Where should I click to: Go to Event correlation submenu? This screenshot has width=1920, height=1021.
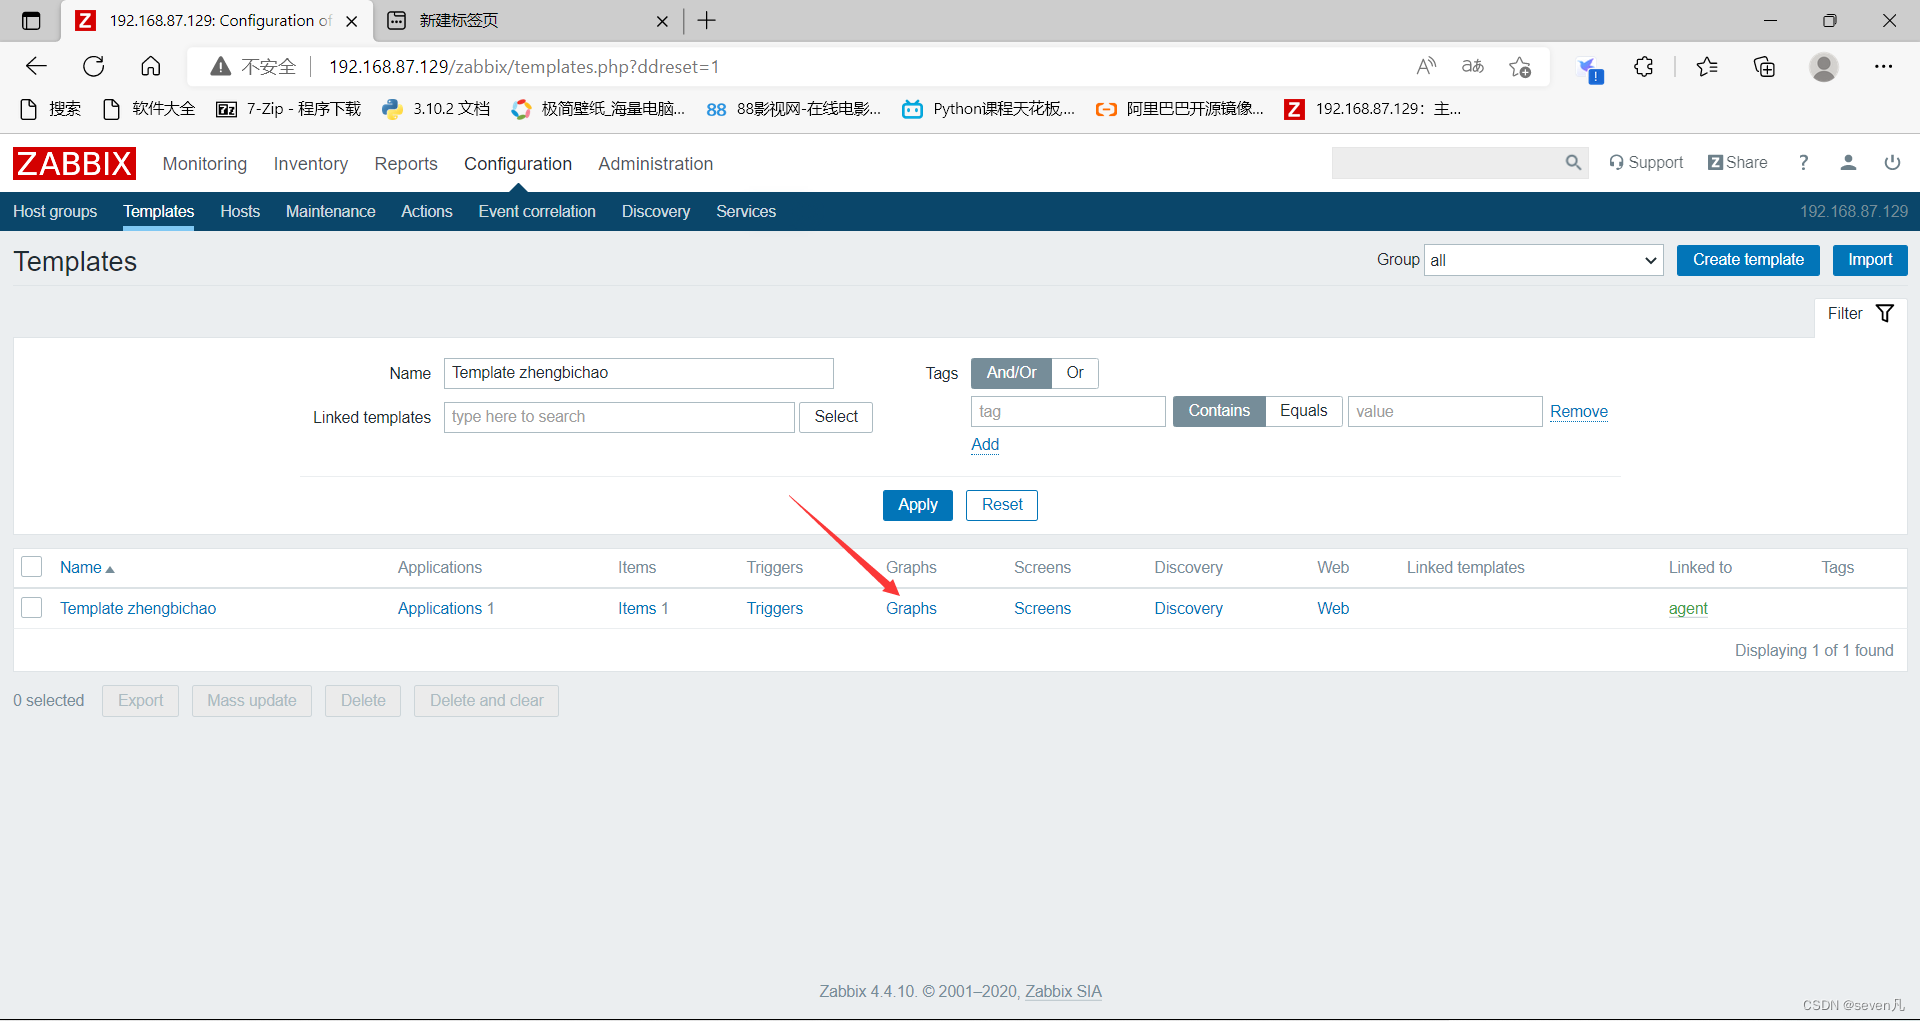pos(537,212)
